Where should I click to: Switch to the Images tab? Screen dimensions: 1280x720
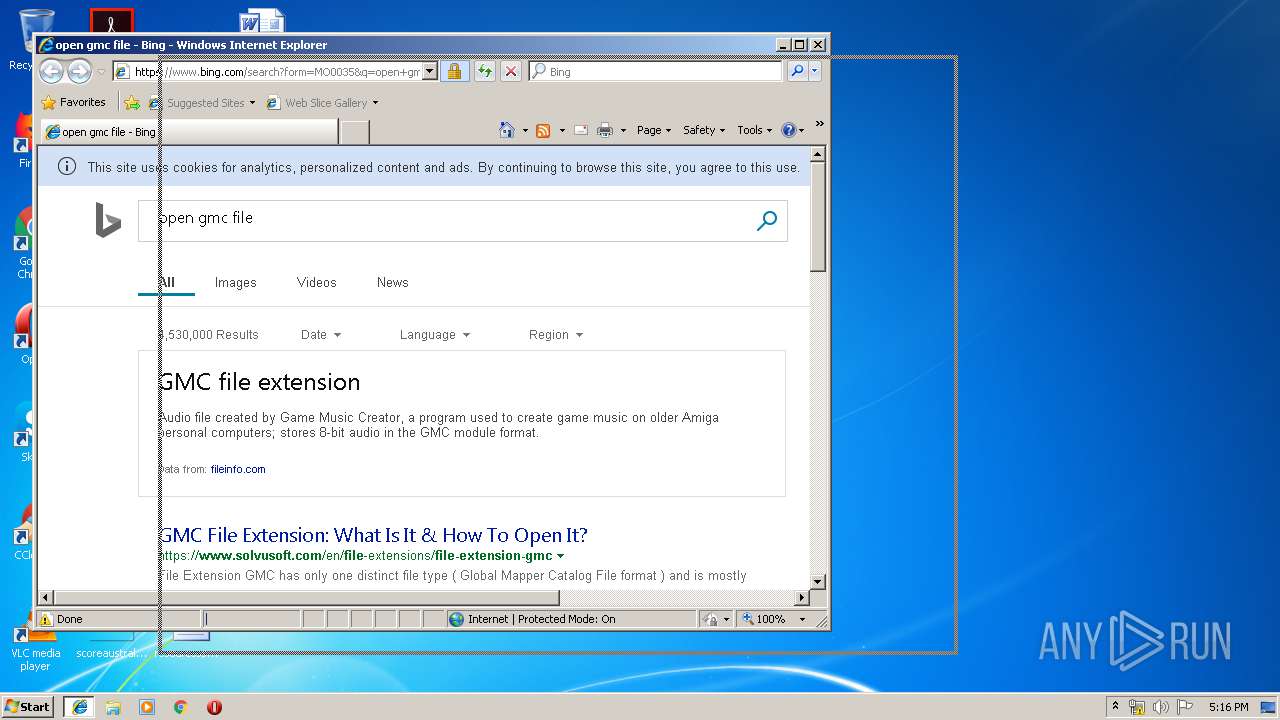[236, 283]
